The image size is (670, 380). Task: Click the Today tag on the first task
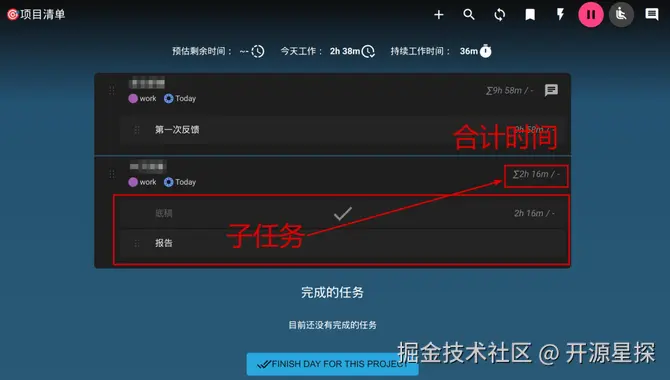click(180, 99)
